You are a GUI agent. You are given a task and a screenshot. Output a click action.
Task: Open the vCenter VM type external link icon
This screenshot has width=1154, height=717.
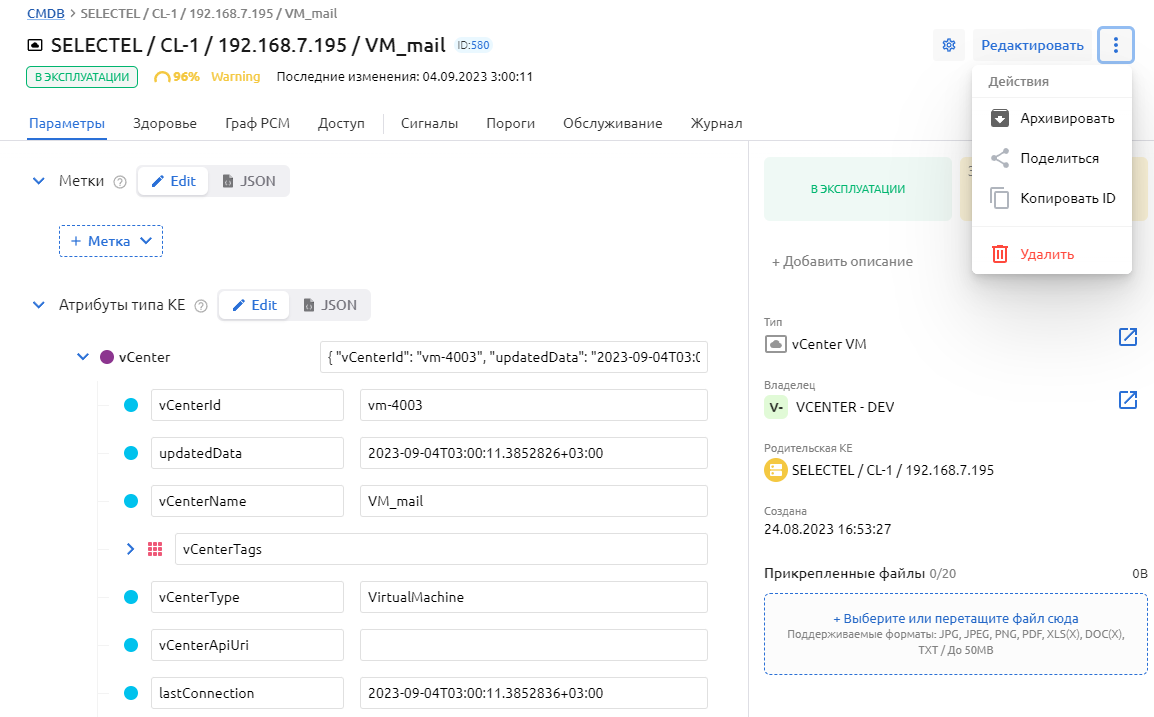(1127, 337)
